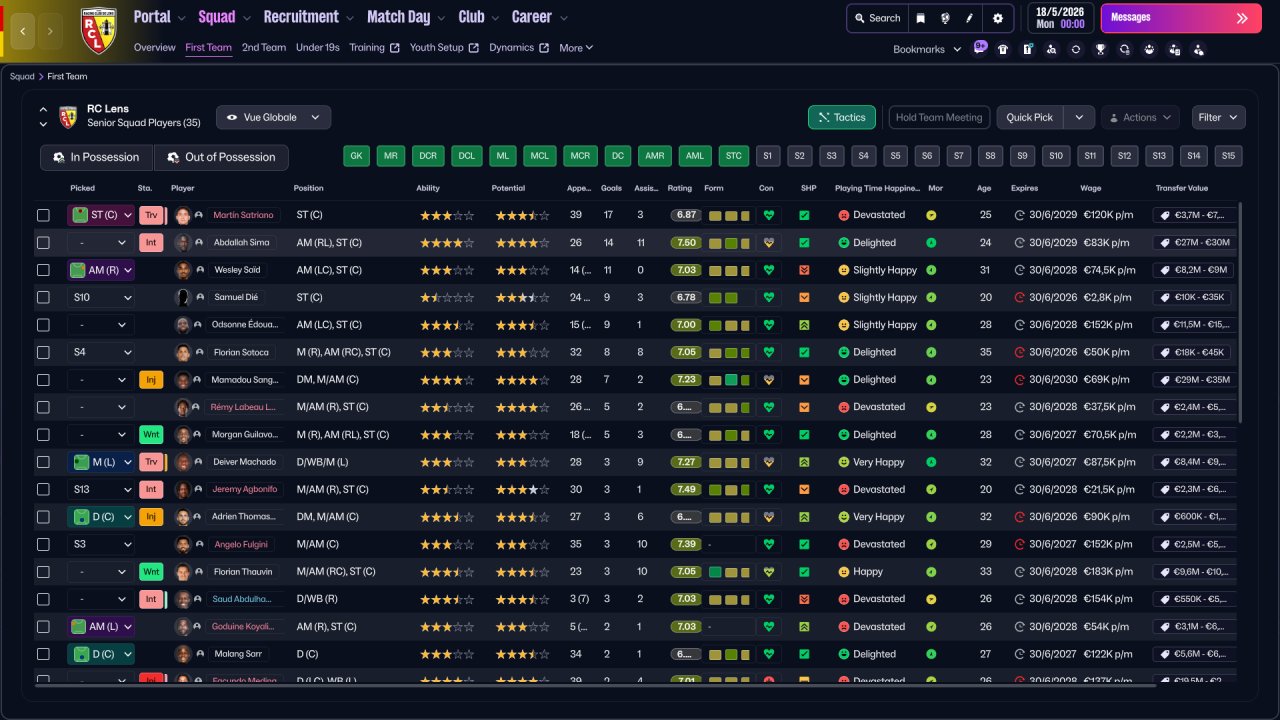This screenshot has width=1280, height=720.
Task: Click the morale icon for Abdallah Sima
Action: (931, 242)
